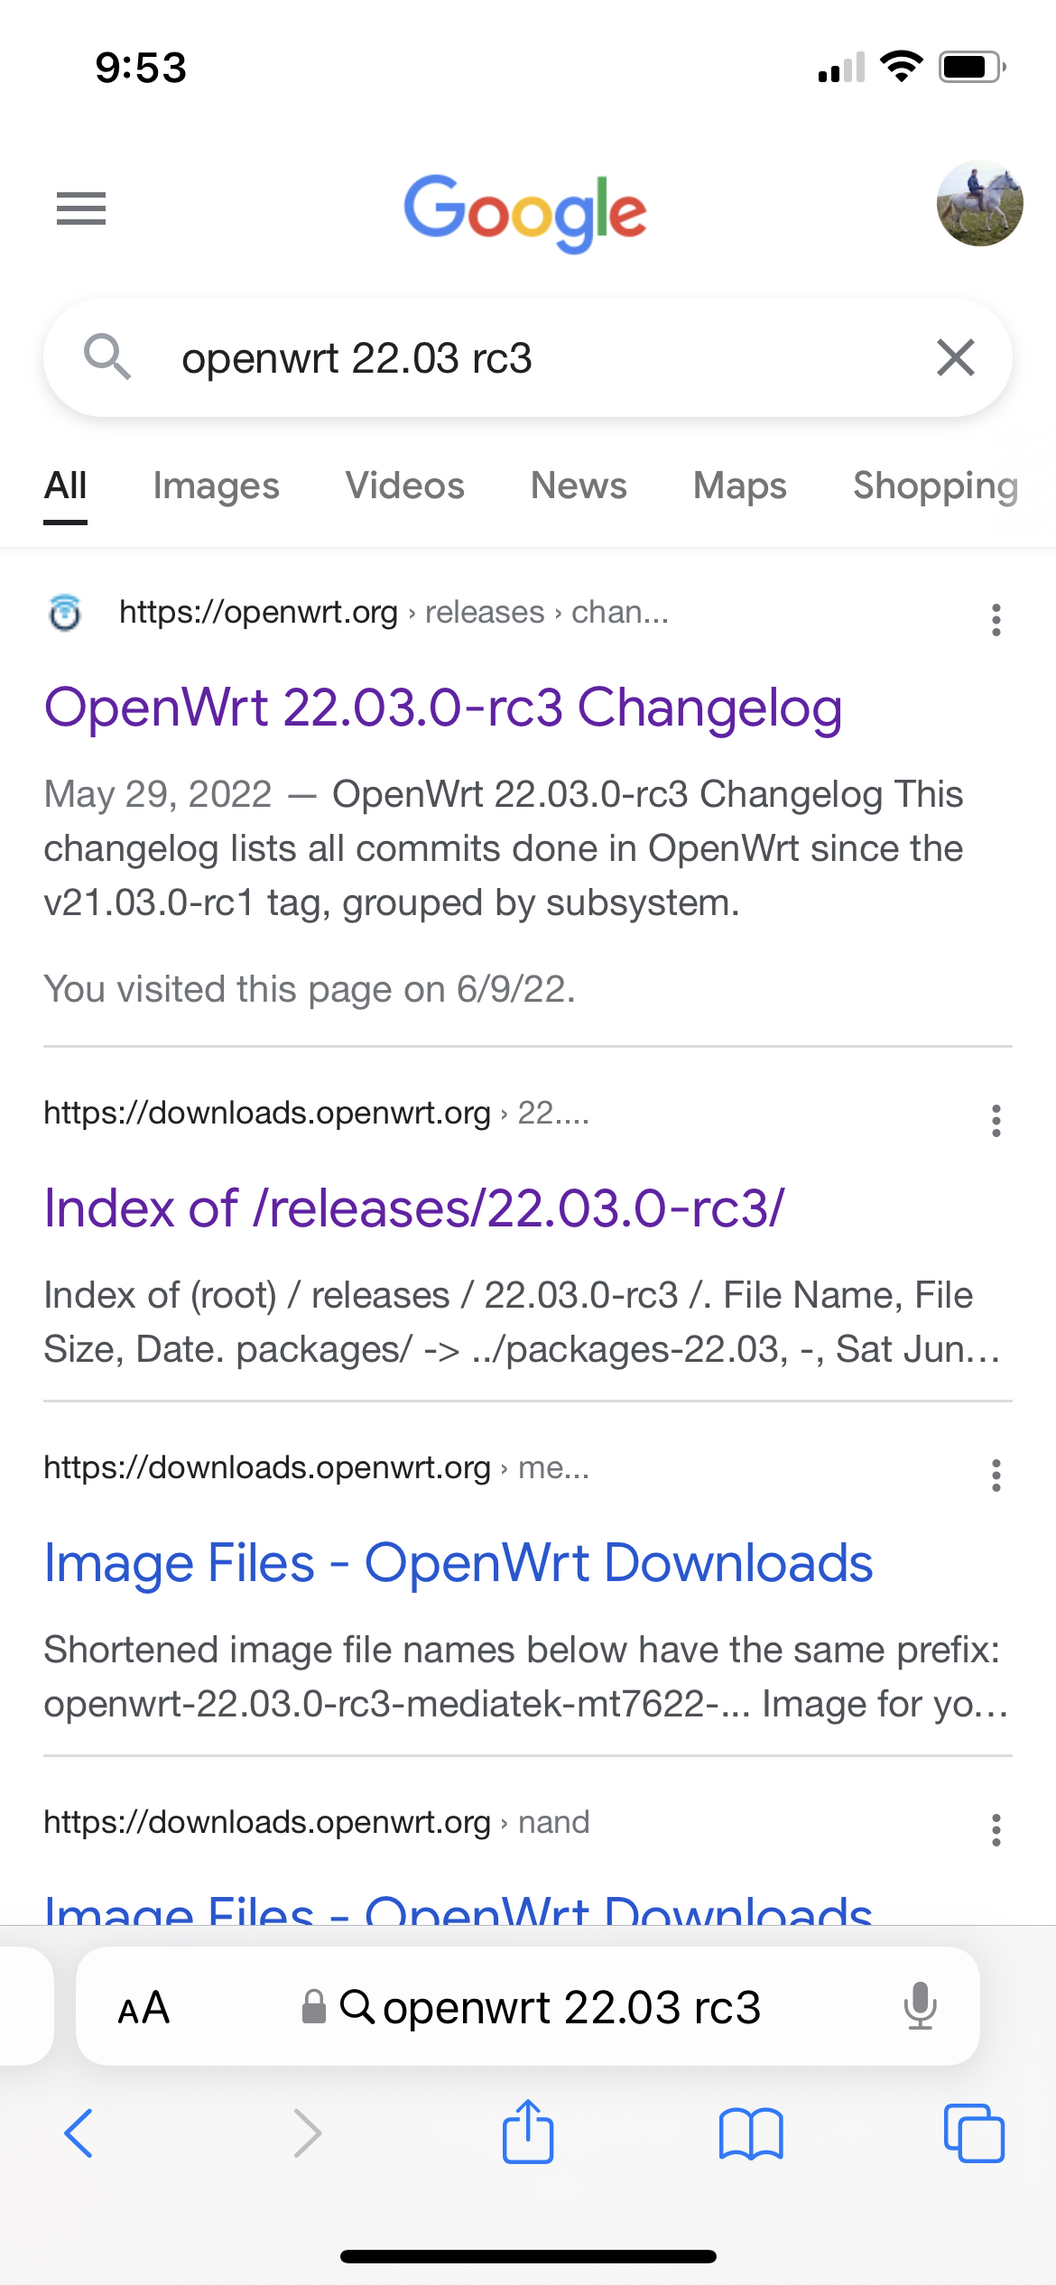Tap the Safari address bar text

pyautogui.click(x=571, y=2007)
